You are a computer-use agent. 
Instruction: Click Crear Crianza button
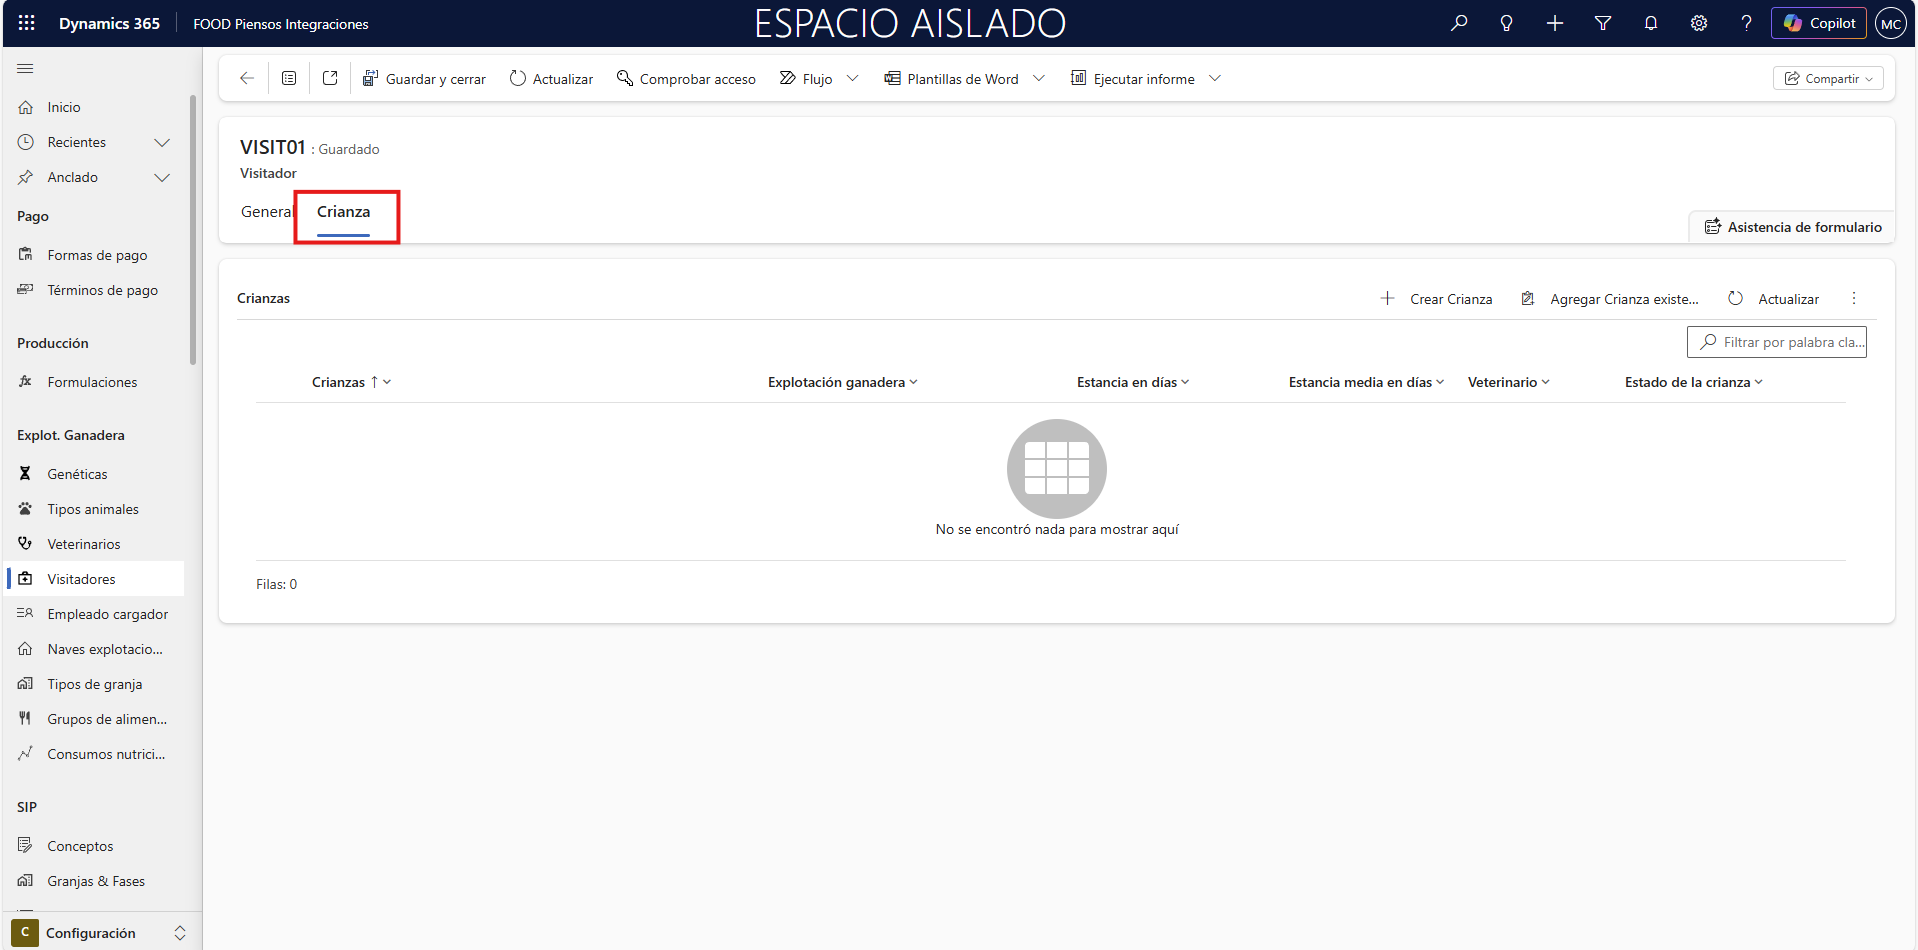1437,299
